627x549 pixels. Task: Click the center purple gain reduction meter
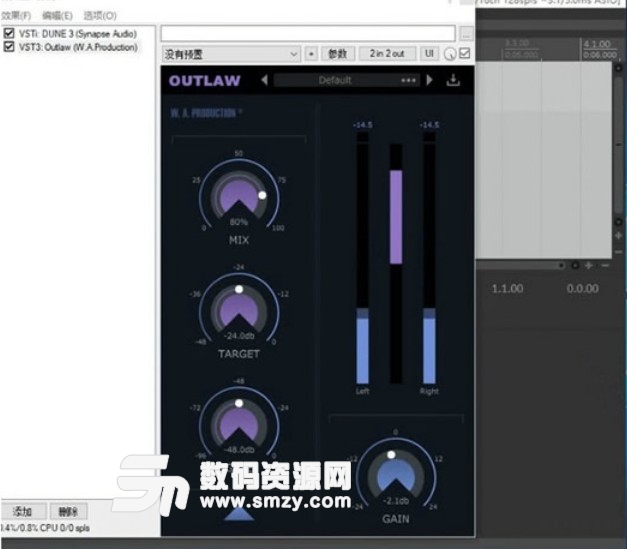tap(396, 264)
